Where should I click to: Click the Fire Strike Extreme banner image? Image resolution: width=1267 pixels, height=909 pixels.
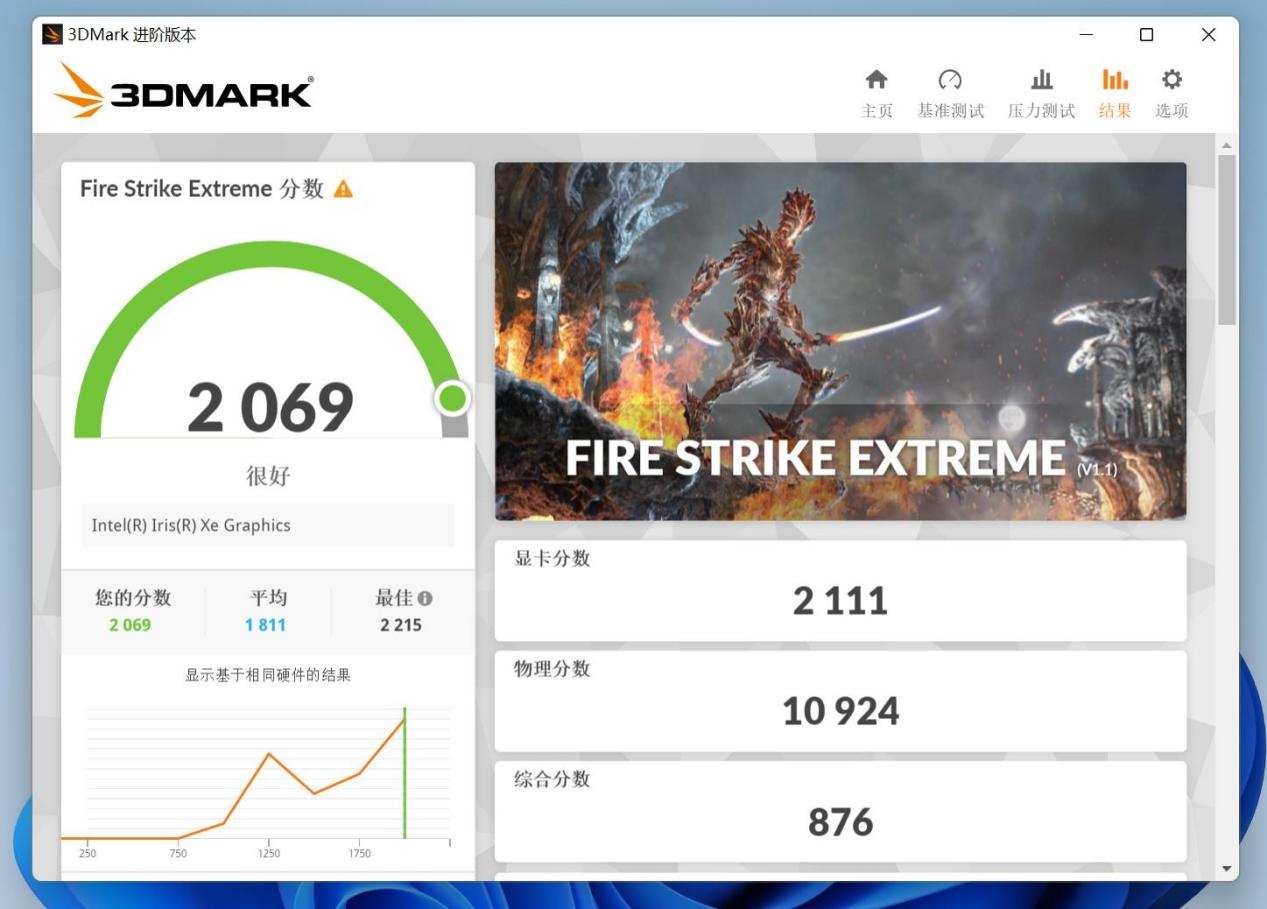point(840,340)
